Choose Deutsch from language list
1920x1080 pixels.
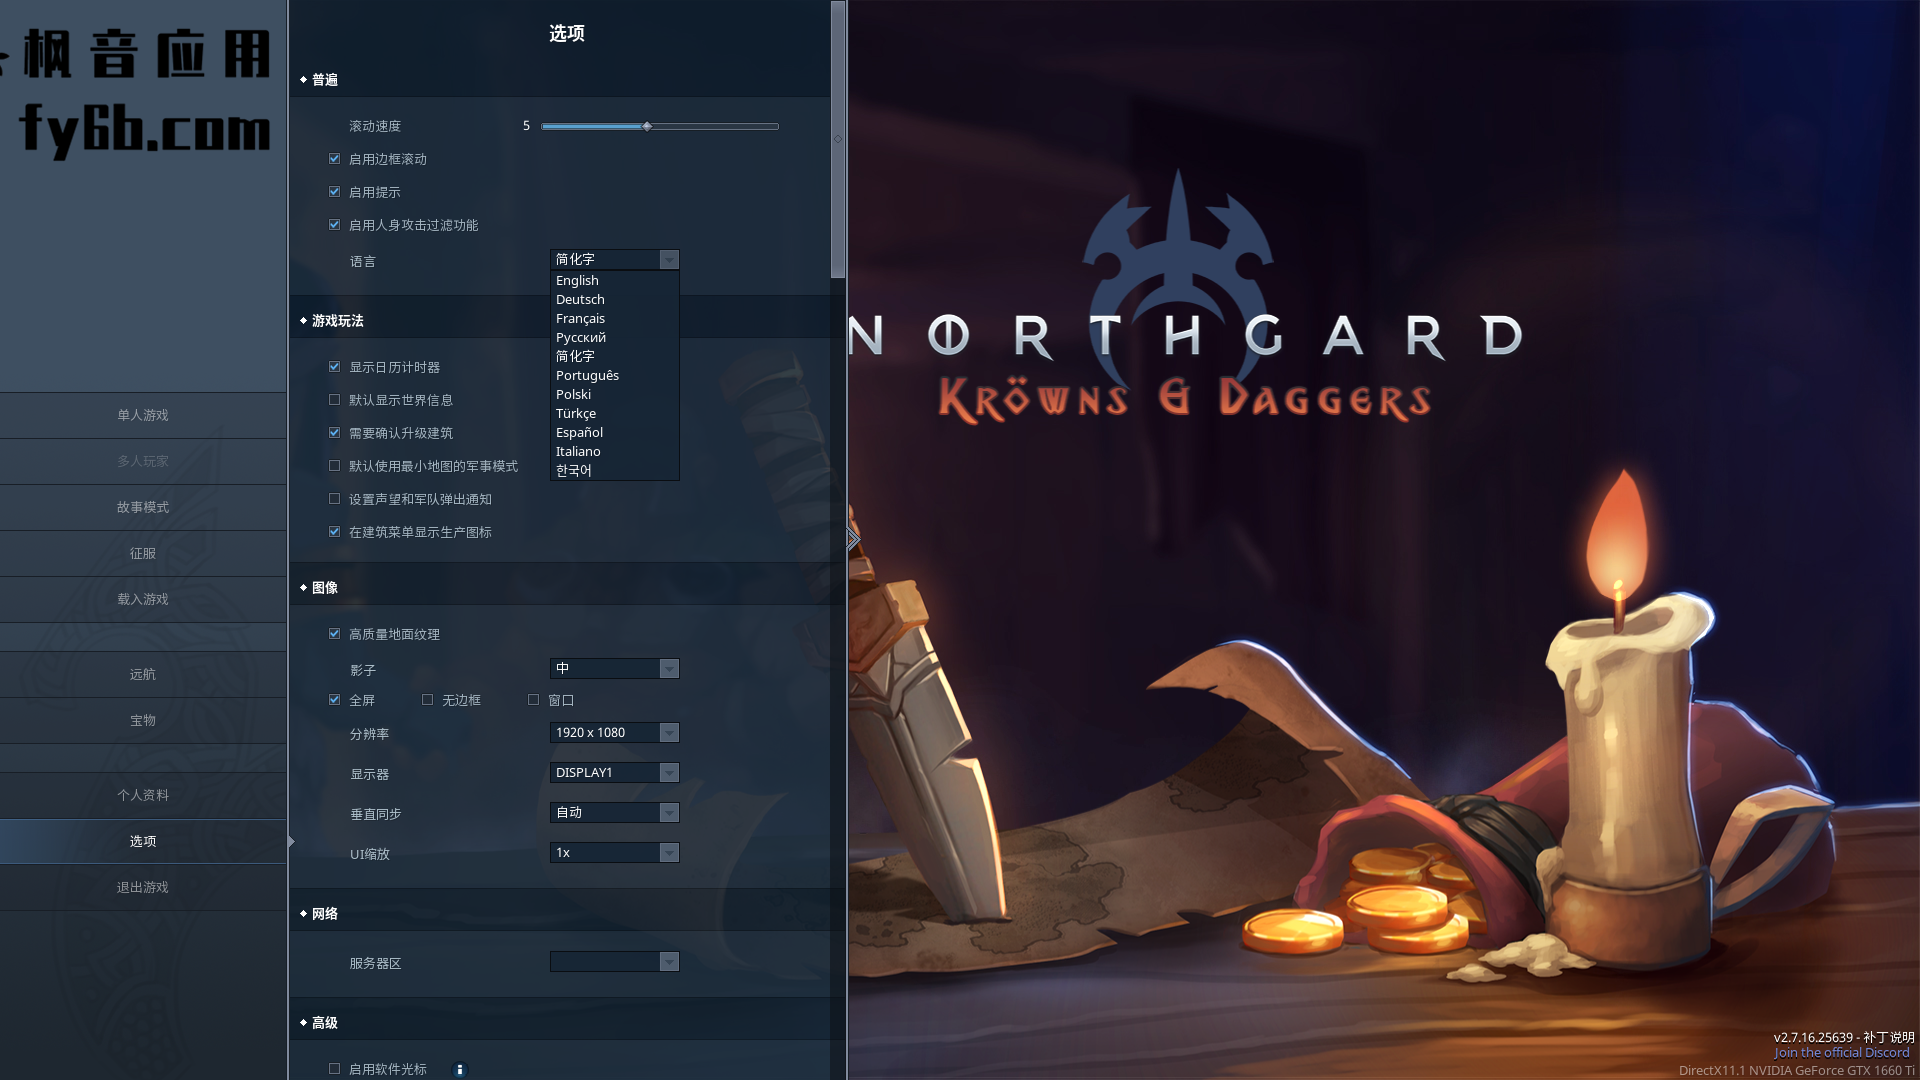tap(615, 300)
